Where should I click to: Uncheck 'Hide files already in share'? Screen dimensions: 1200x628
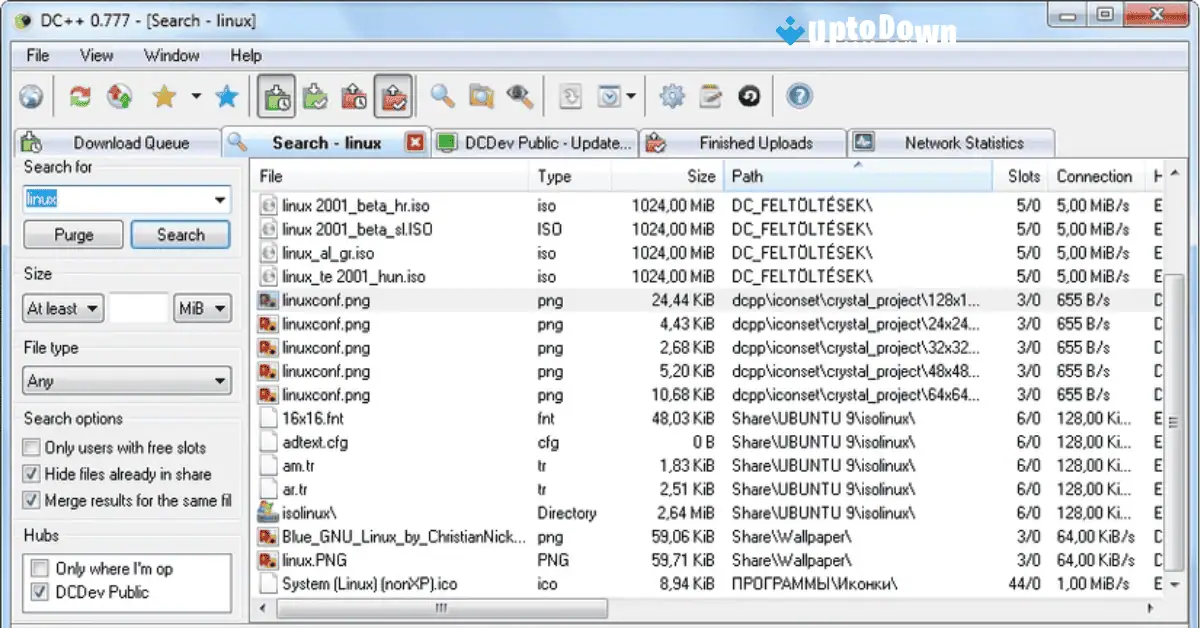(31, 474)
